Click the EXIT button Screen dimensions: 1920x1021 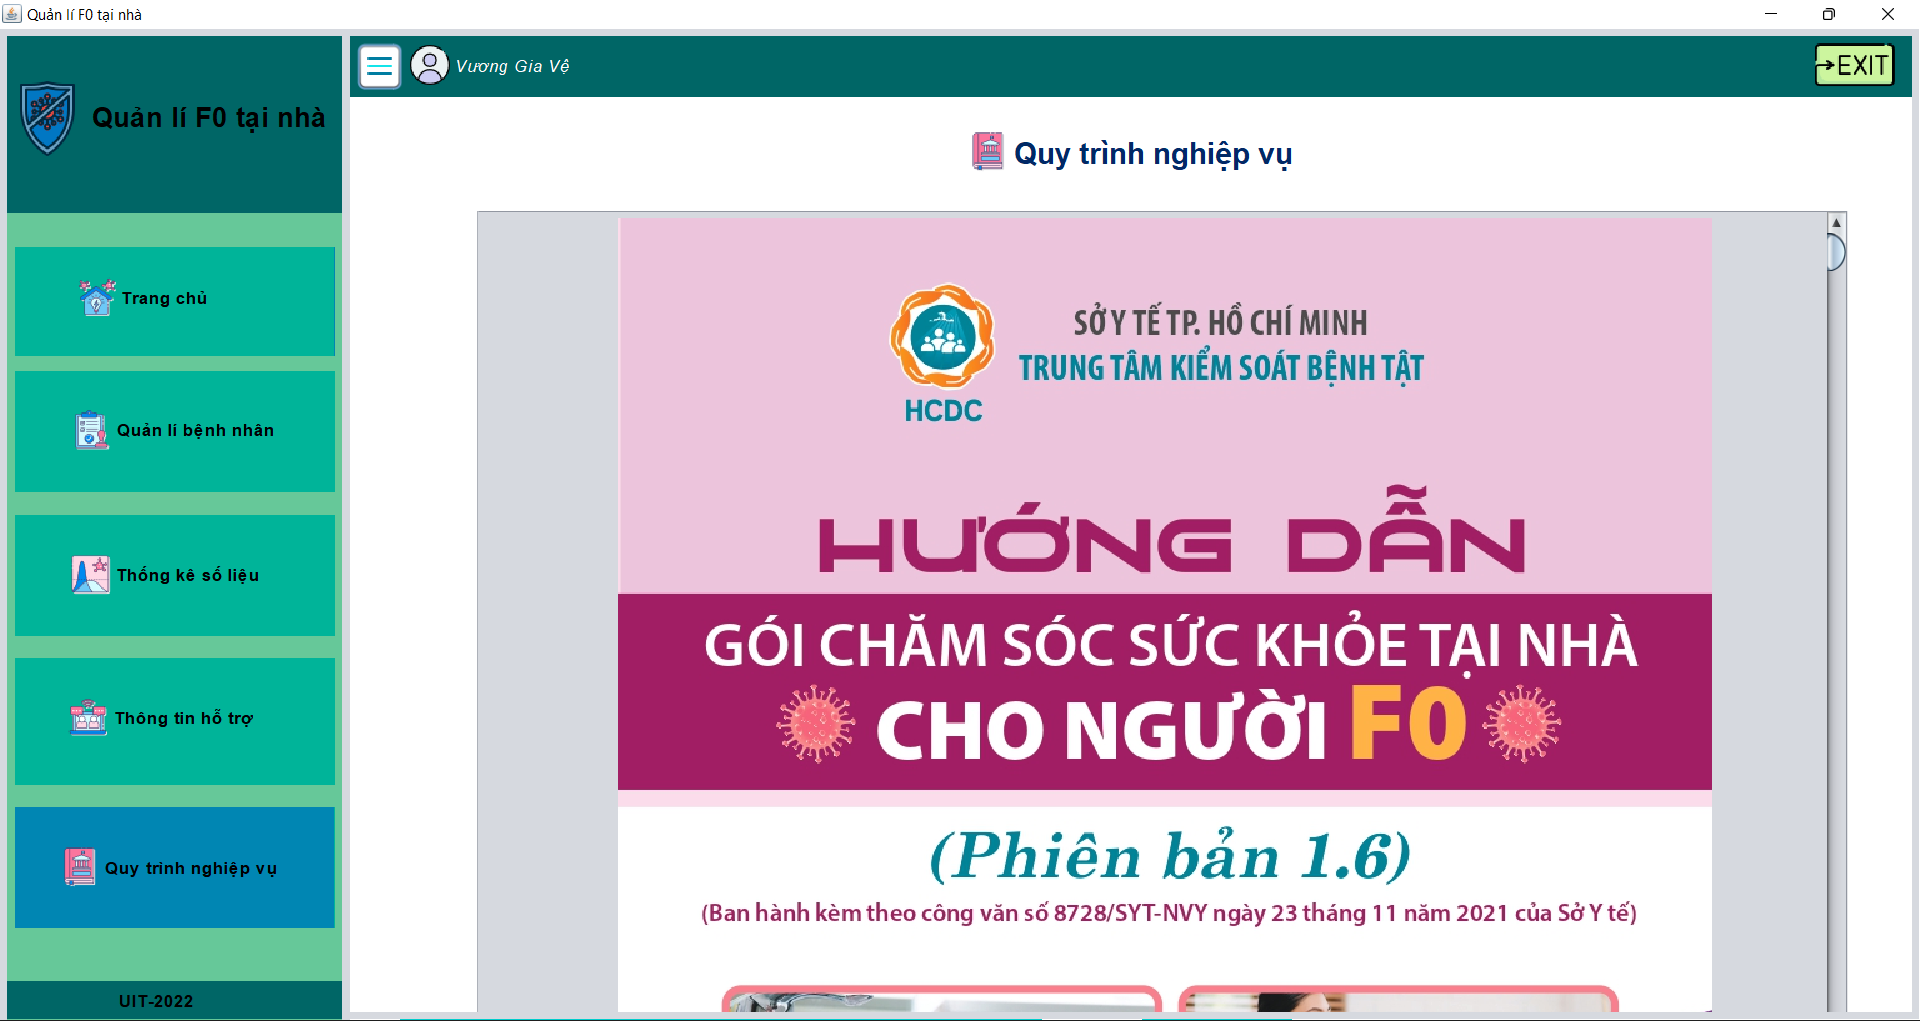pyautogui.click(x=1854, y=65)
